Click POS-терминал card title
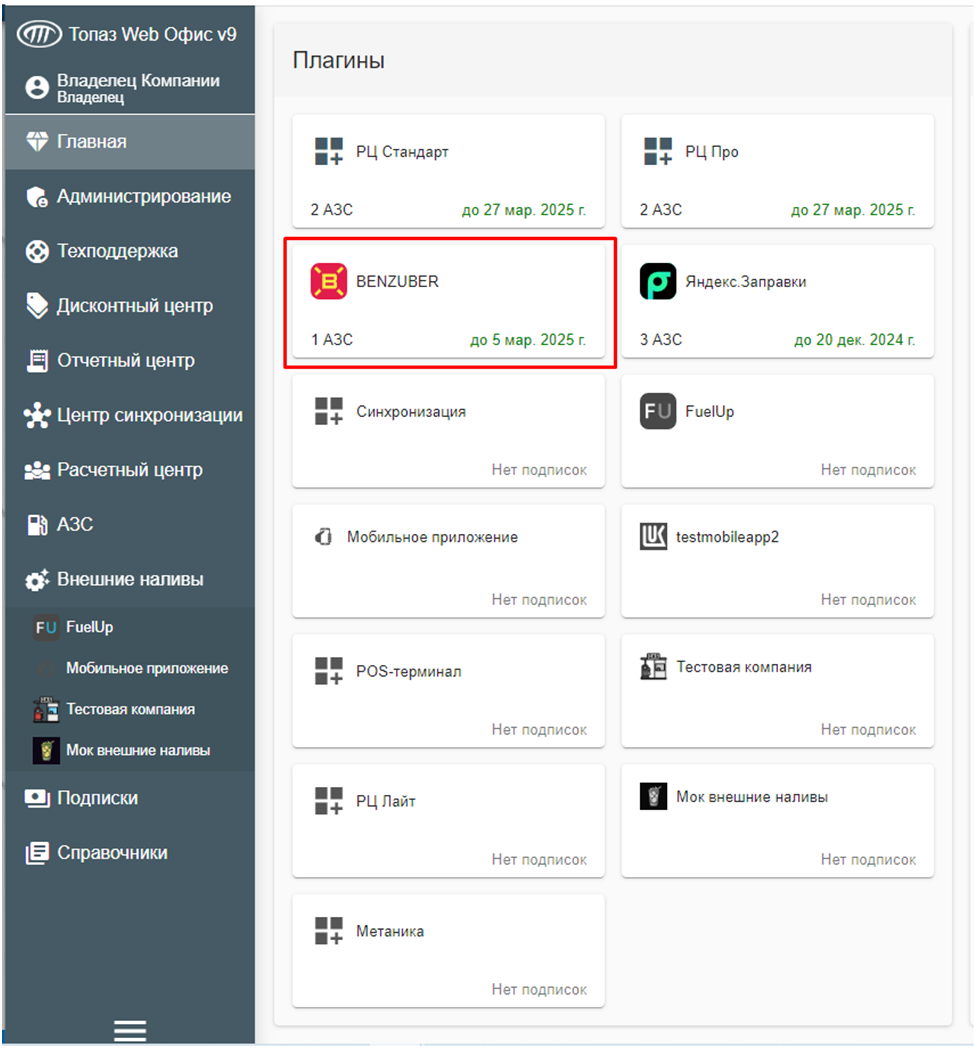978x1049 pixels. [409, 671]
